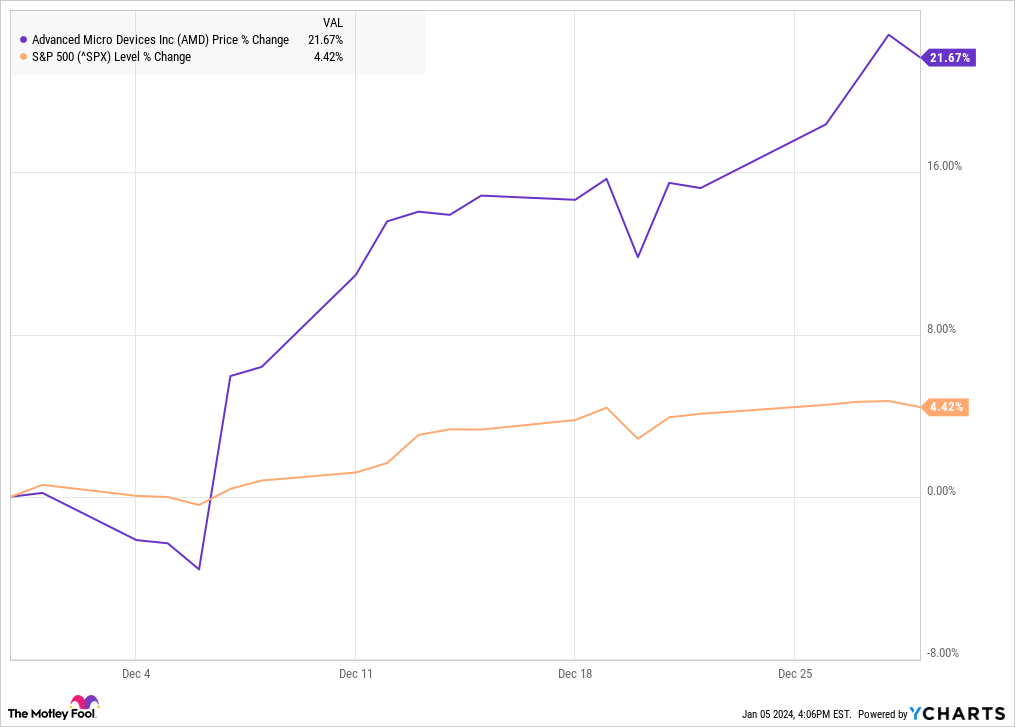Viewport: 1015px width, 727px height.
Task: Click the Powered by text
Action: (x=882, y=715)
